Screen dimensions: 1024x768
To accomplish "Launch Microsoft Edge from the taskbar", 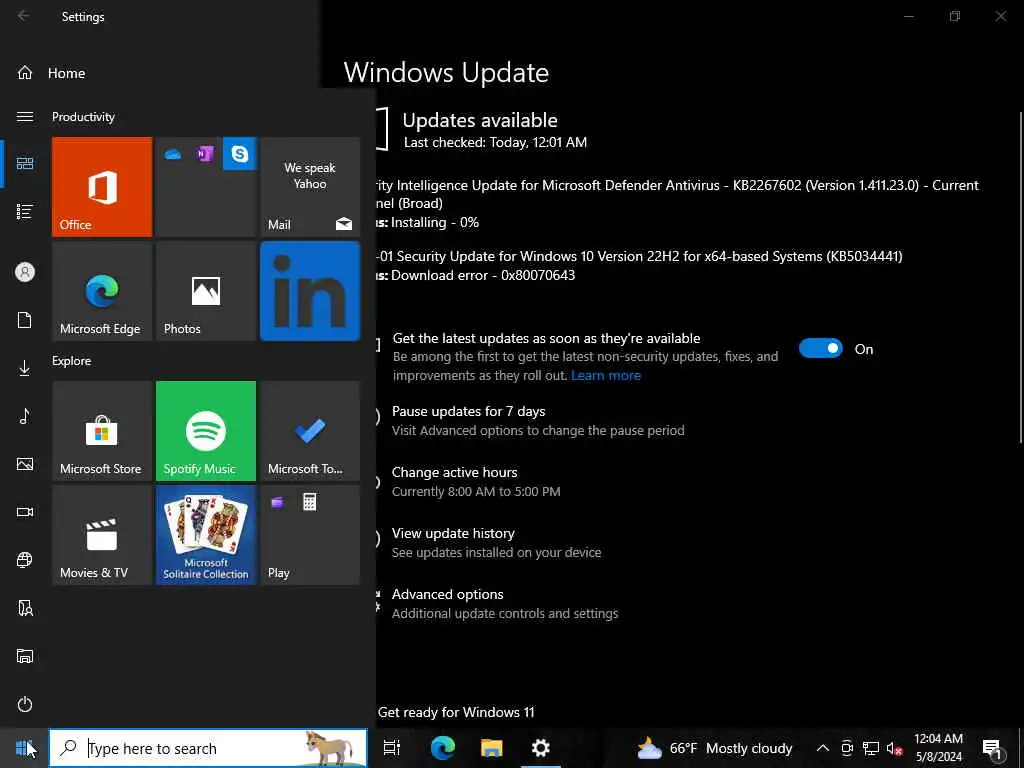I will coord(443,748).
